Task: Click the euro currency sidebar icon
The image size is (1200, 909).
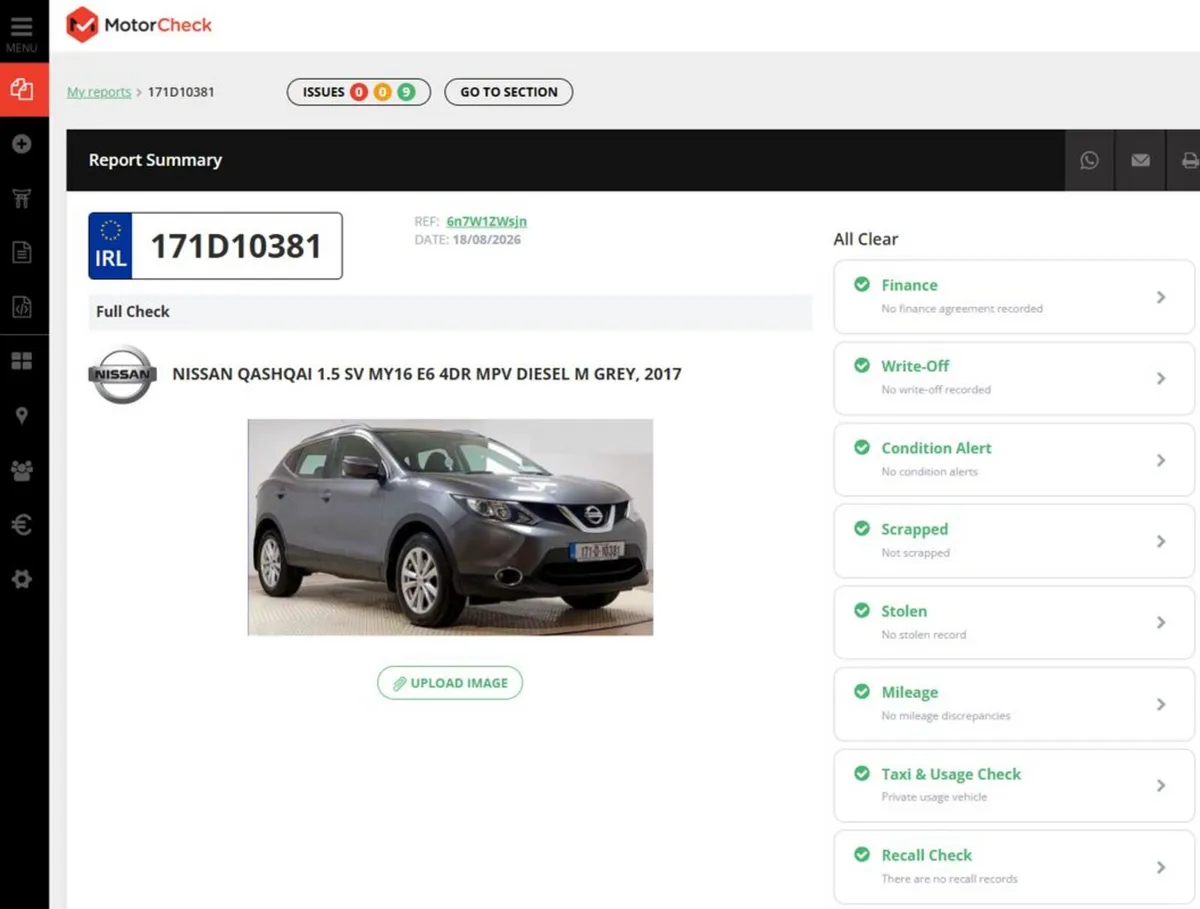Action: [x=22, y=524]
